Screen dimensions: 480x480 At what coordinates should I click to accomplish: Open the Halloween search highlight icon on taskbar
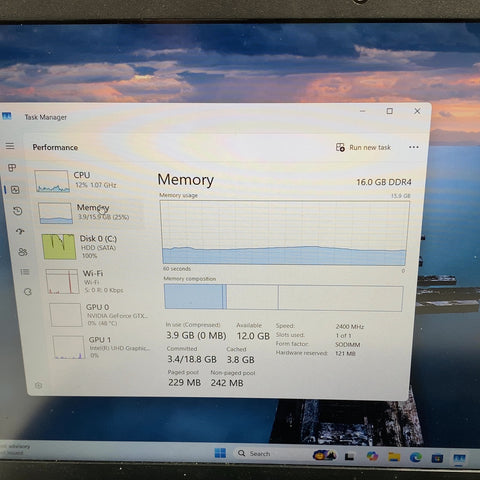pos(324,455)
